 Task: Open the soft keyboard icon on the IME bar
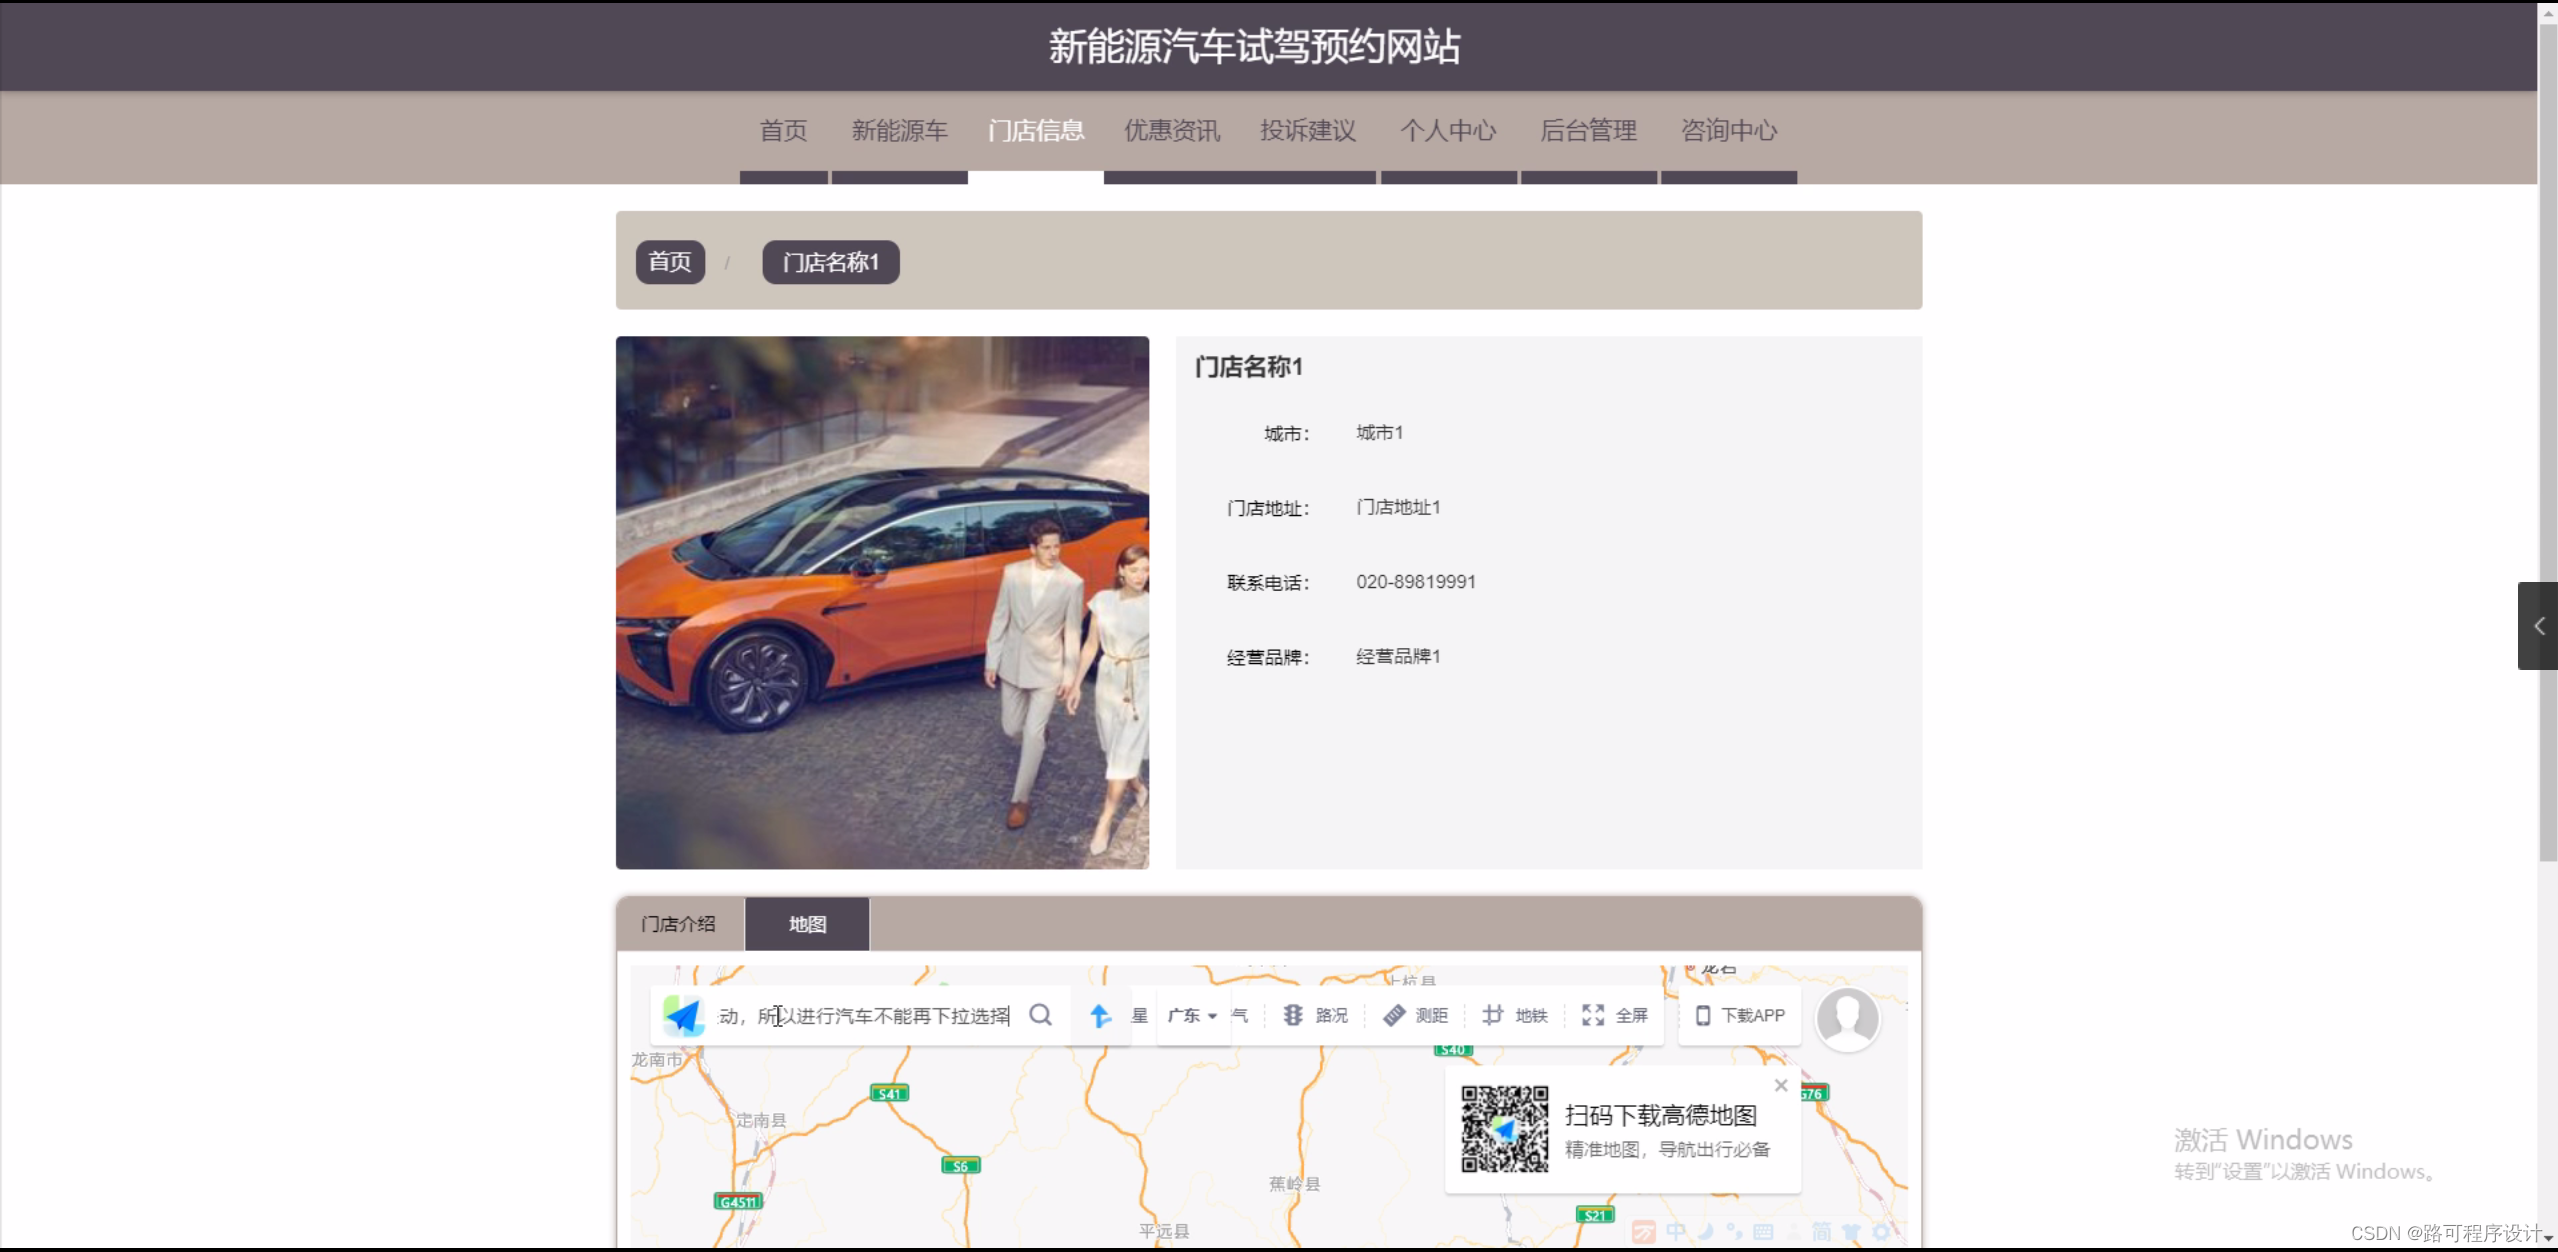1763,1234
